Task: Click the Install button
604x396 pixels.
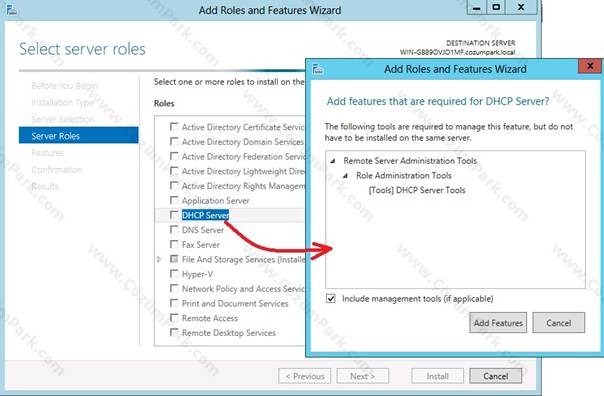Action: [438, 376]
